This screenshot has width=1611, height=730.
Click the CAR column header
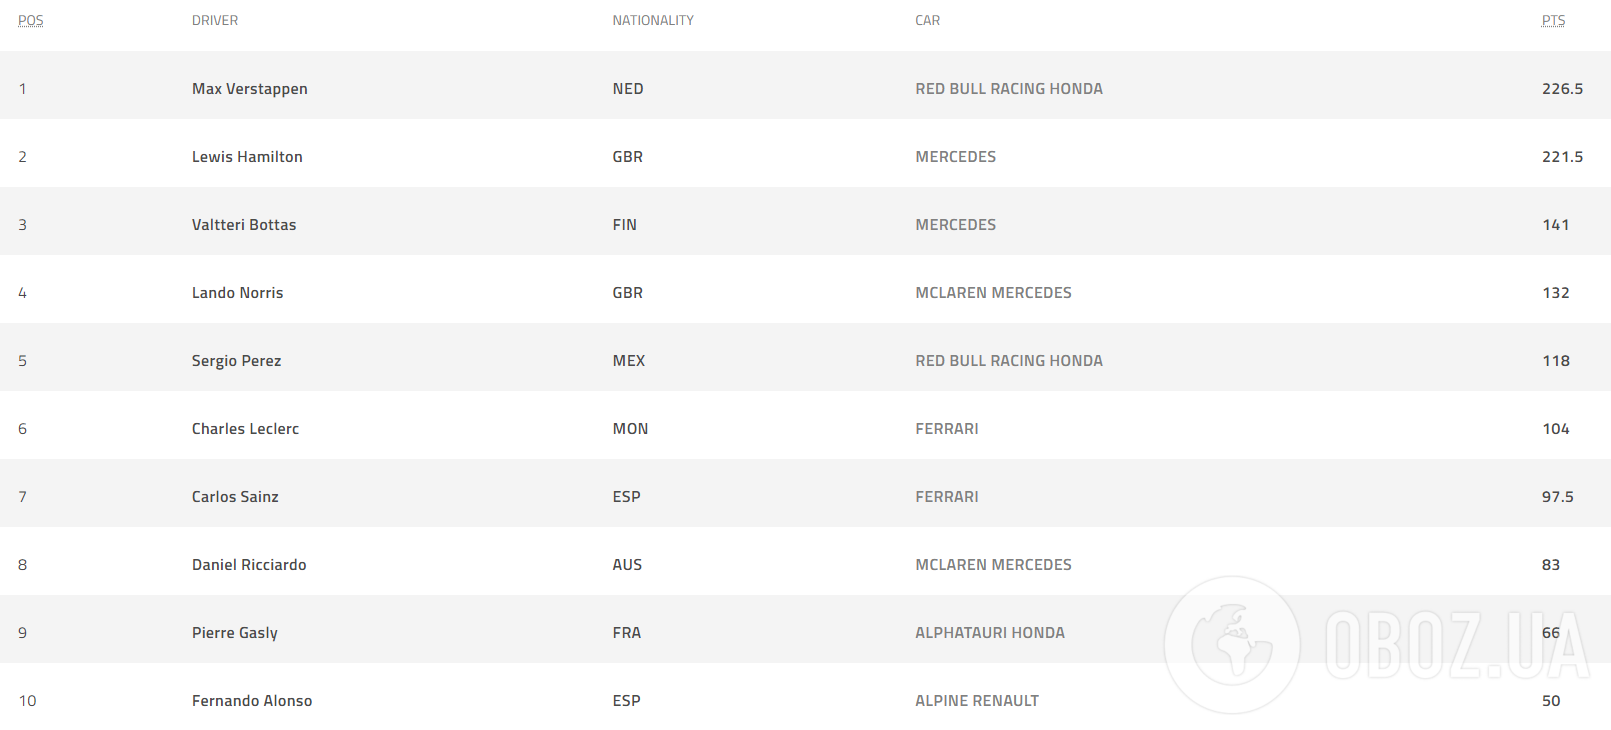coord(928,20)
